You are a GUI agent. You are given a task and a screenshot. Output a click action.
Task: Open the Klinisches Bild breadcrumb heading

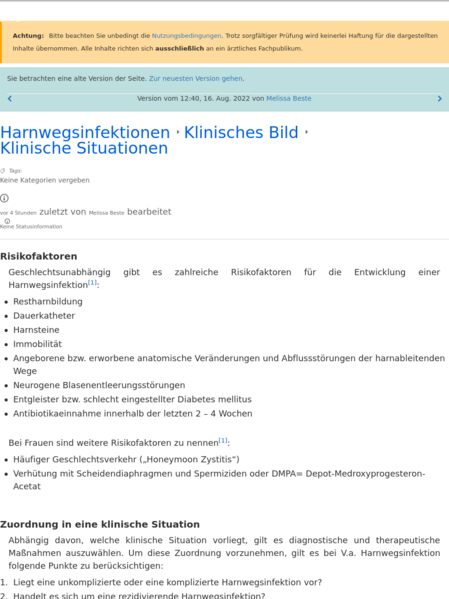tap(241, 132)
